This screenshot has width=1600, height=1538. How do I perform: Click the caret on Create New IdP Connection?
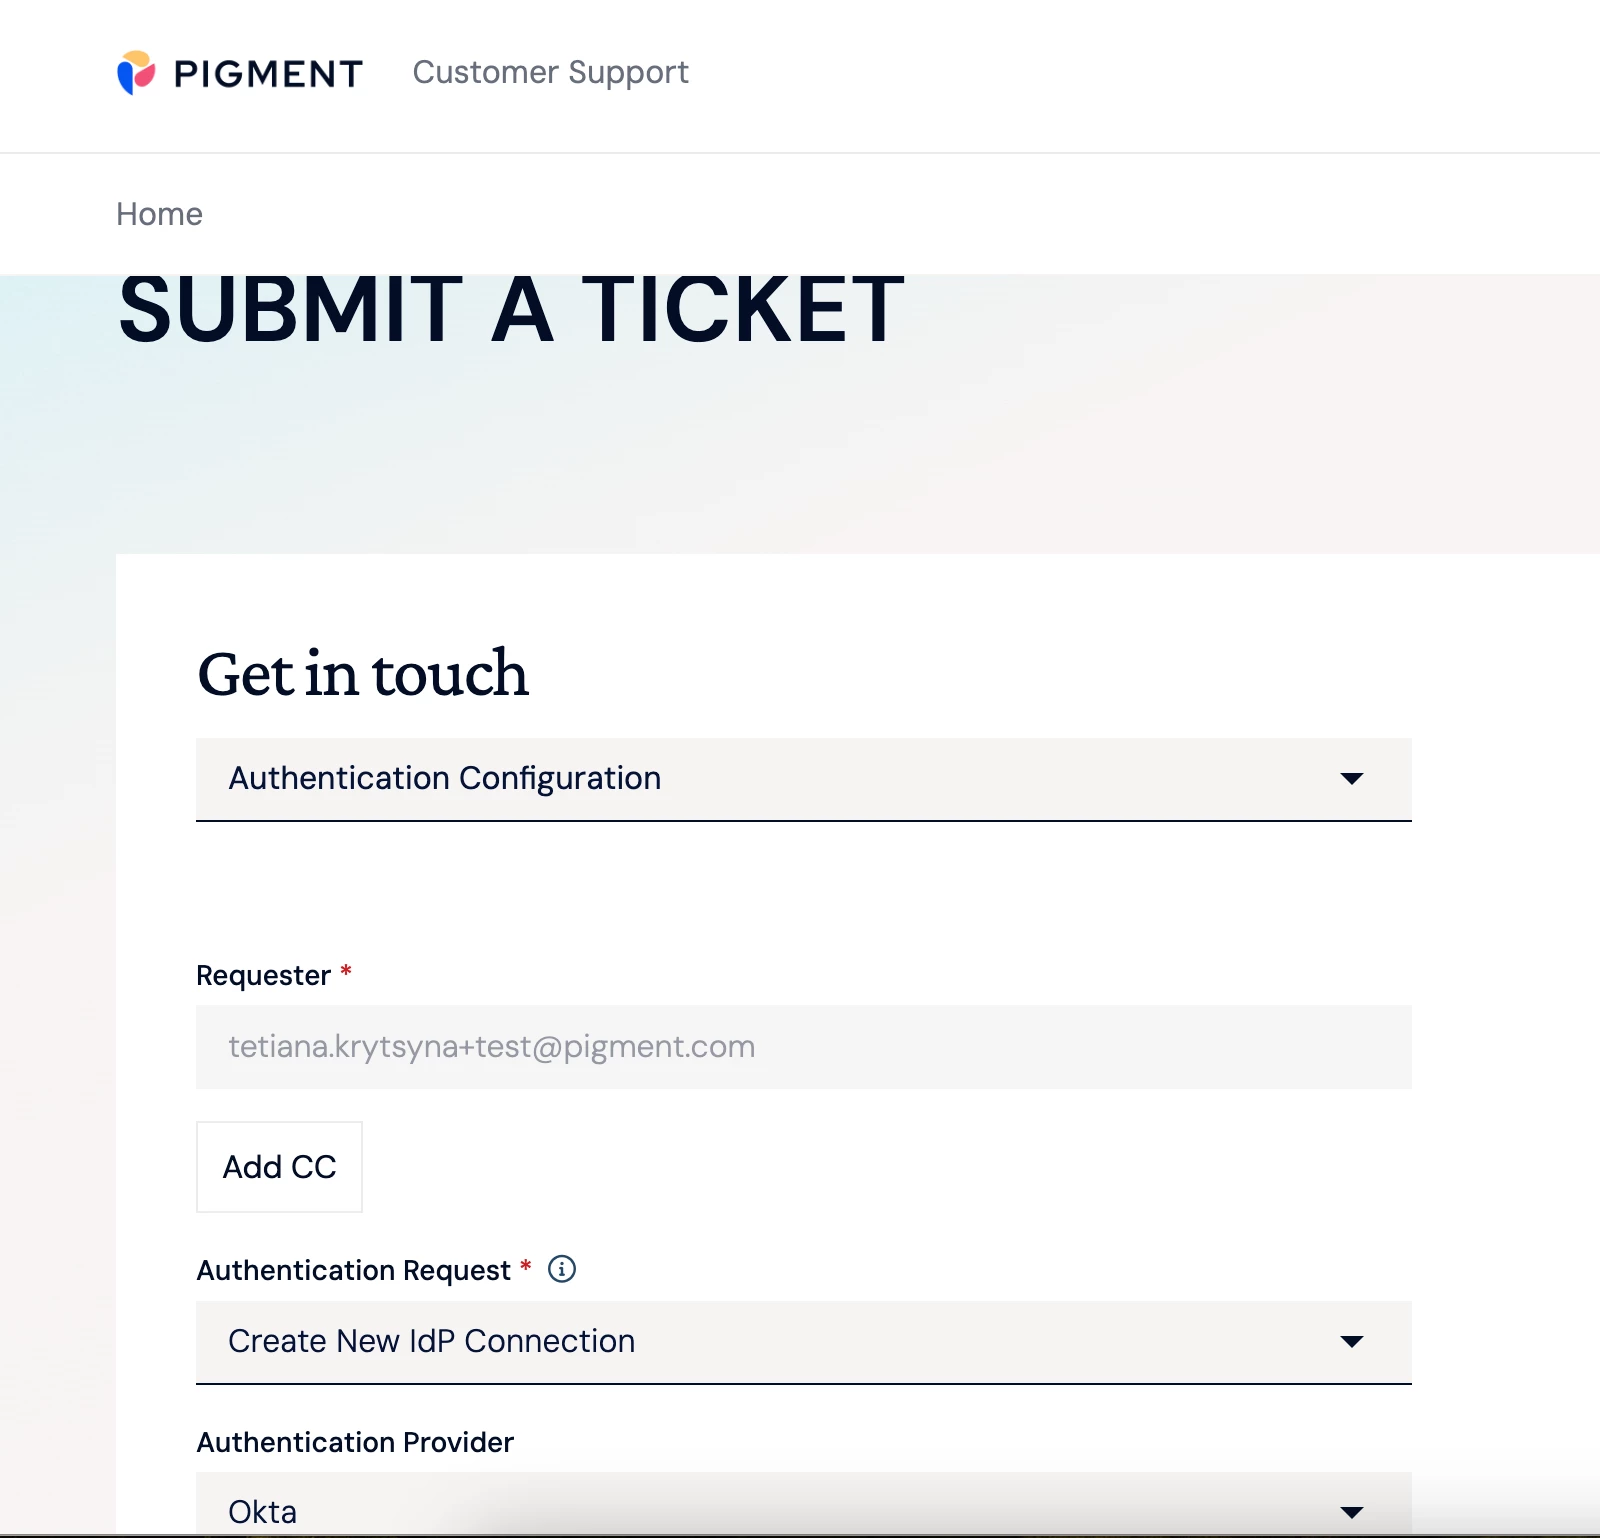tap(1352, 1342)
